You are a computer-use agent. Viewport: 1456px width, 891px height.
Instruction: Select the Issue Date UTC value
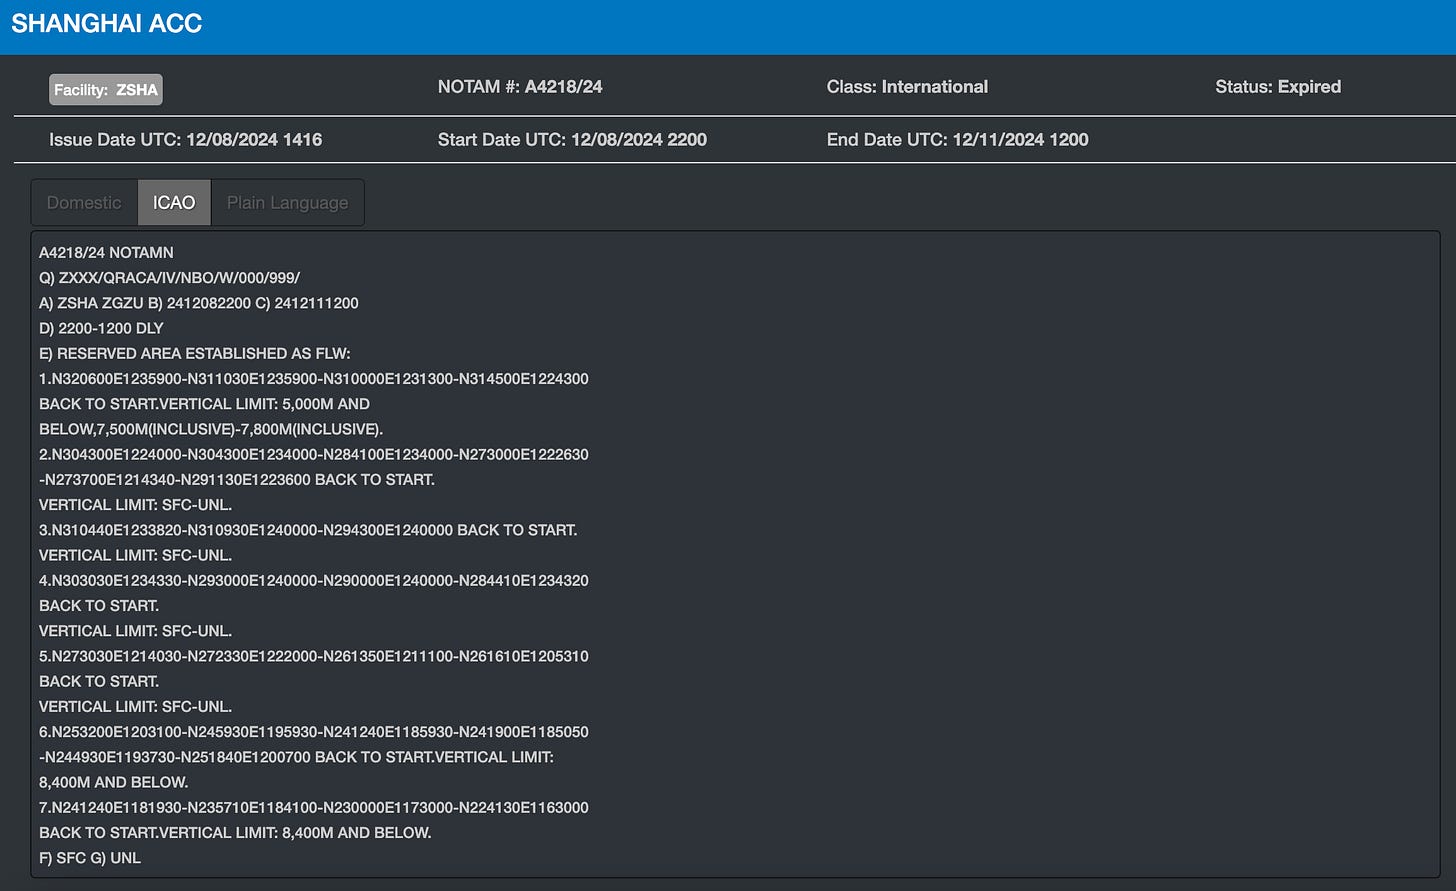254,140
